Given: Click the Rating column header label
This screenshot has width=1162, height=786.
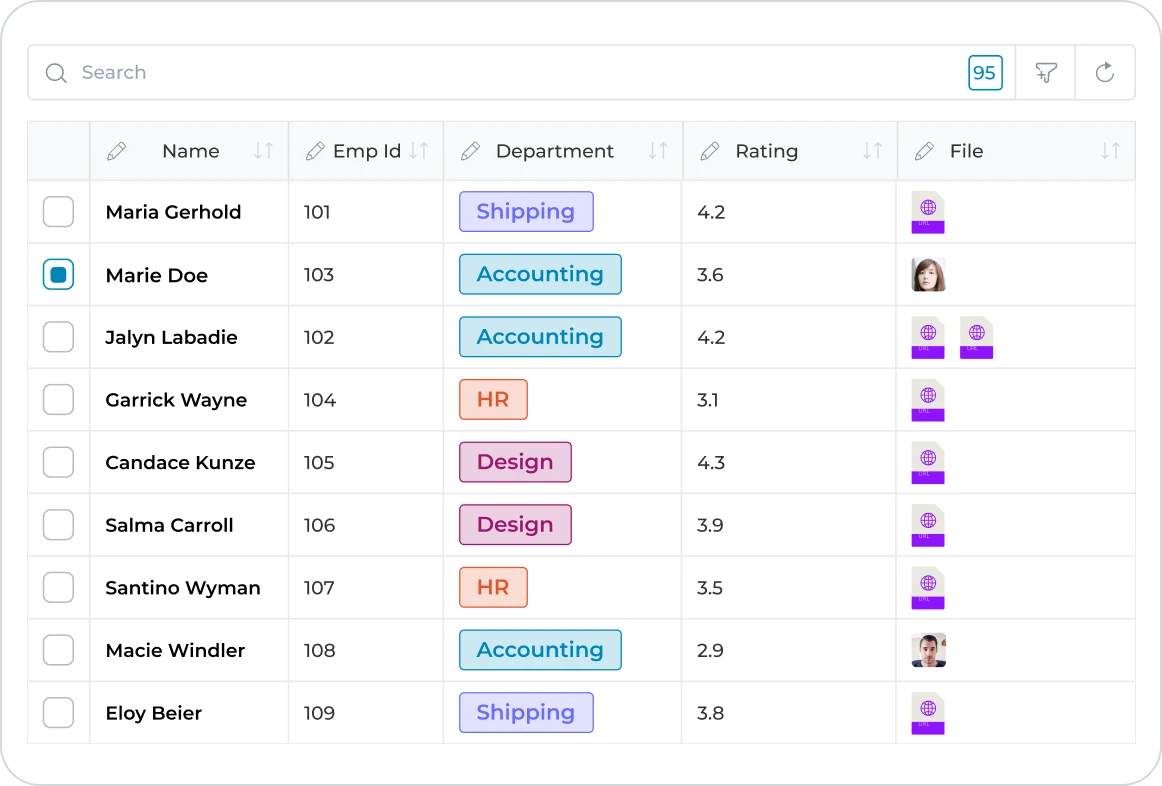Looking at the screenshot, I should (766, 151).
